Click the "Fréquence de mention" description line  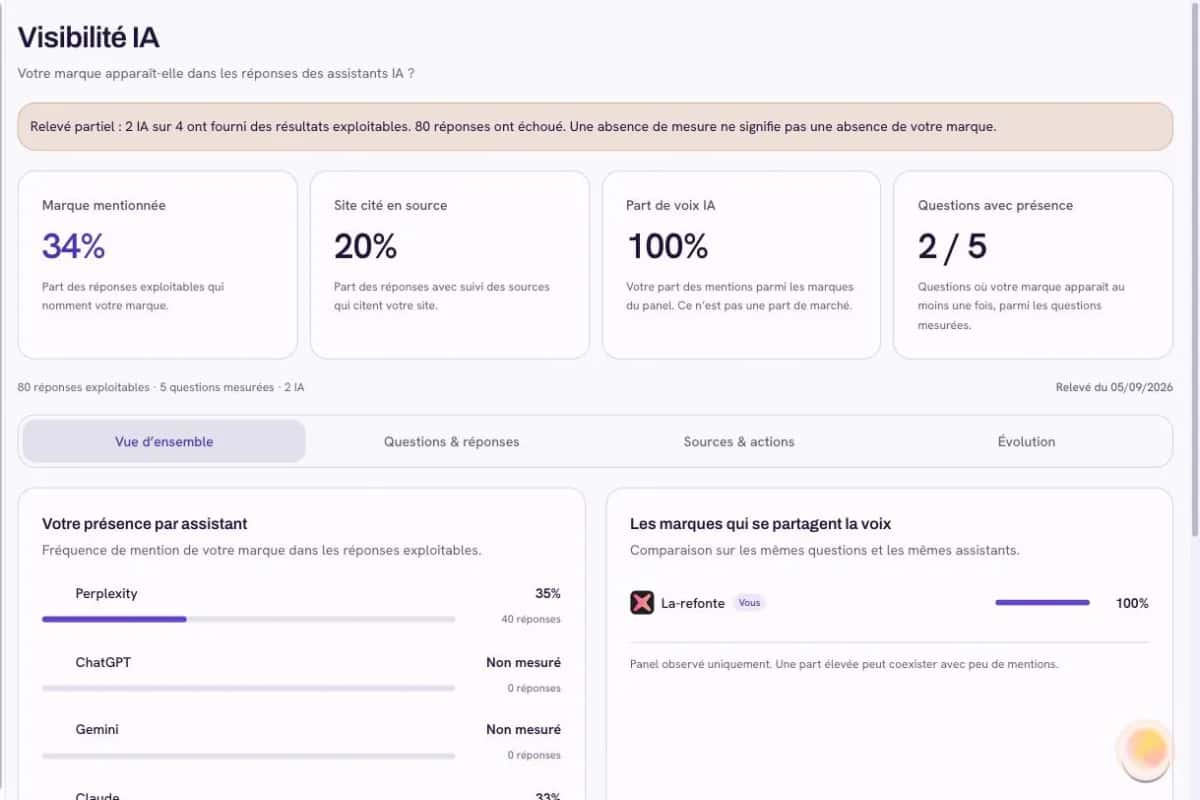(x=262, y=550)
